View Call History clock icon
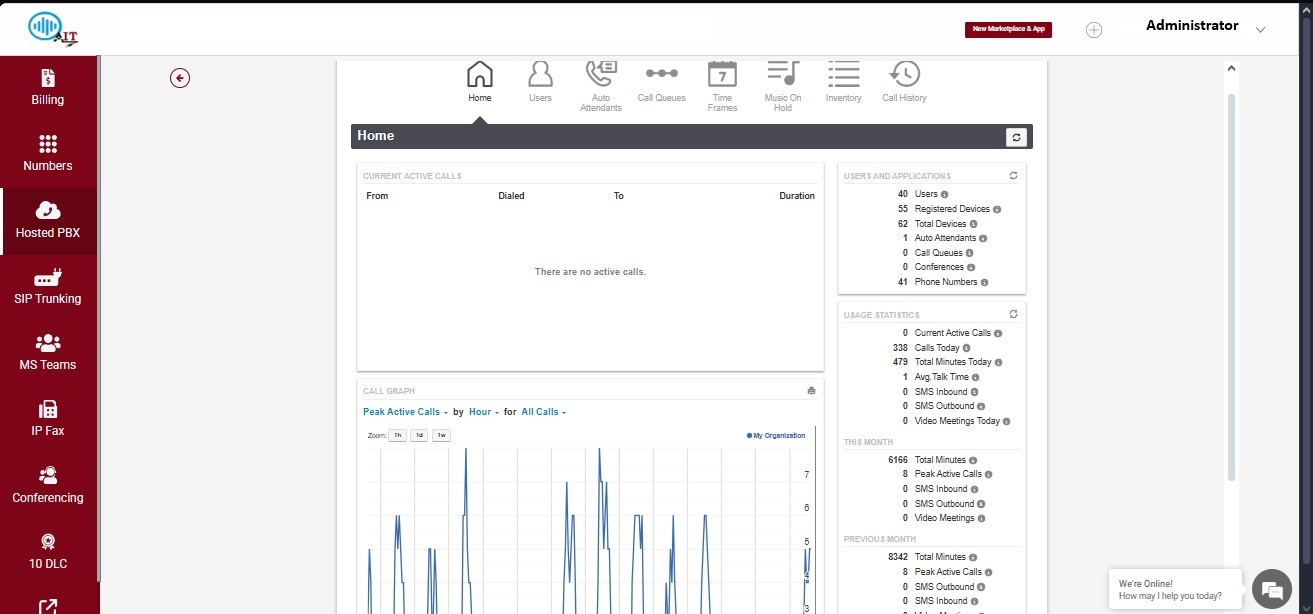Image resolution: width=1313 pixels, height=614 pixels. pos(904,75)
